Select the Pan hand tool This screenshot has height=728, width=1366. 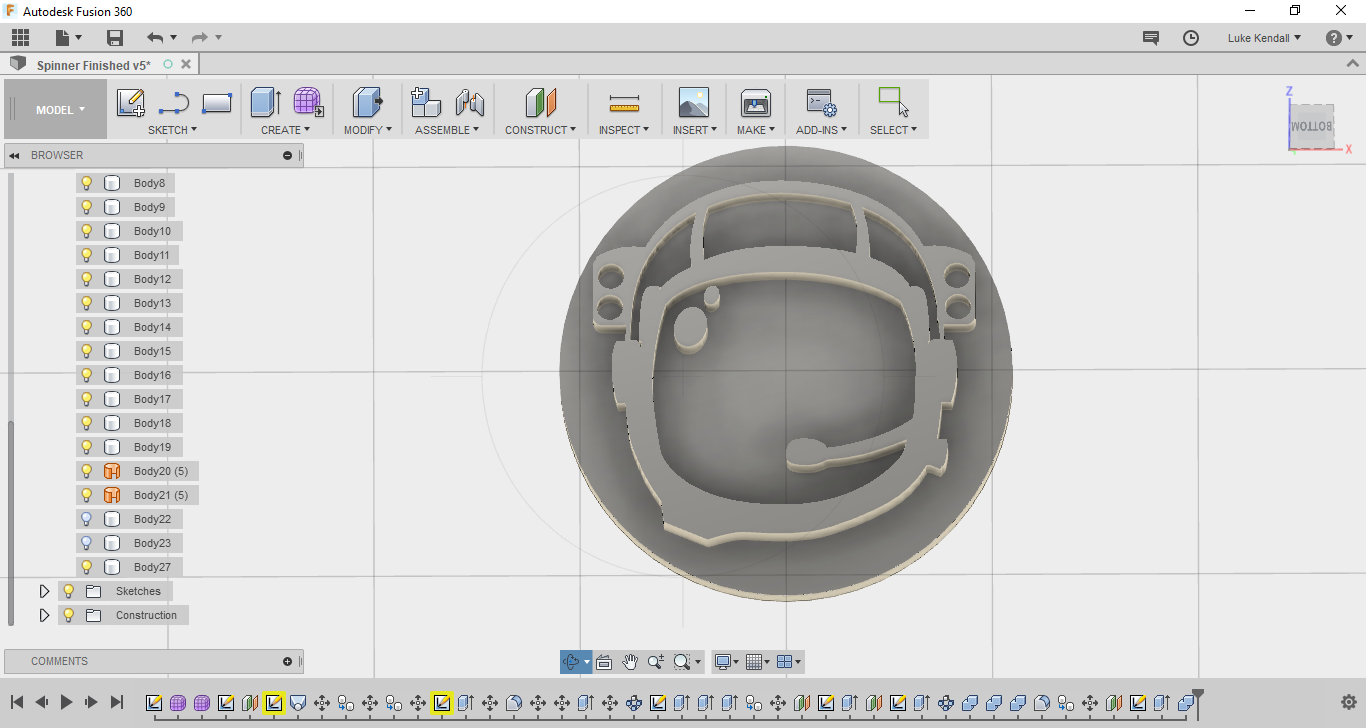(630, 662)
